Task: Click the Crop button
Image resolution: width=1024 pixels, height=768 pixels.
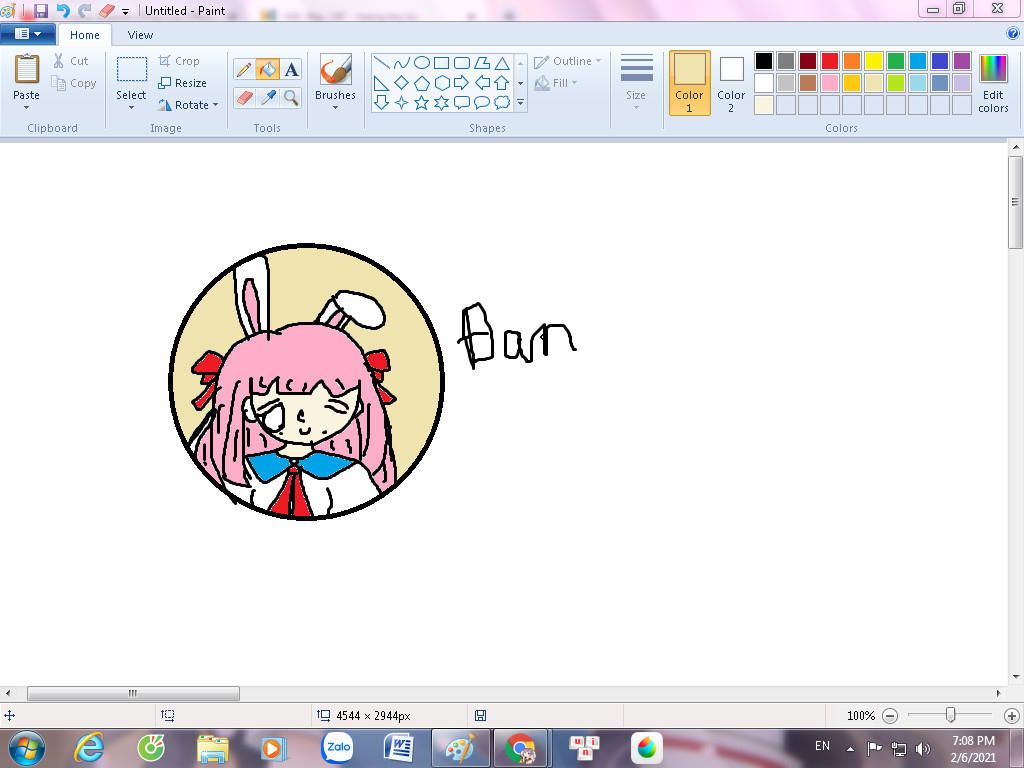Action: 179,61
